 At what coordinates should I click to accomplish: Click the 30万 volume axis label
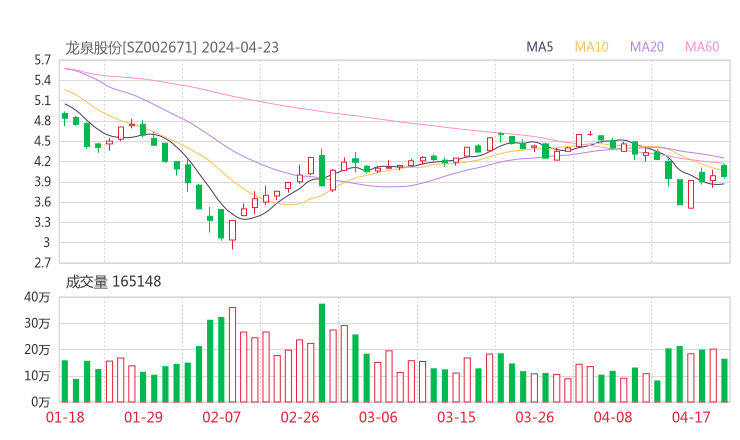coord(37,324)
